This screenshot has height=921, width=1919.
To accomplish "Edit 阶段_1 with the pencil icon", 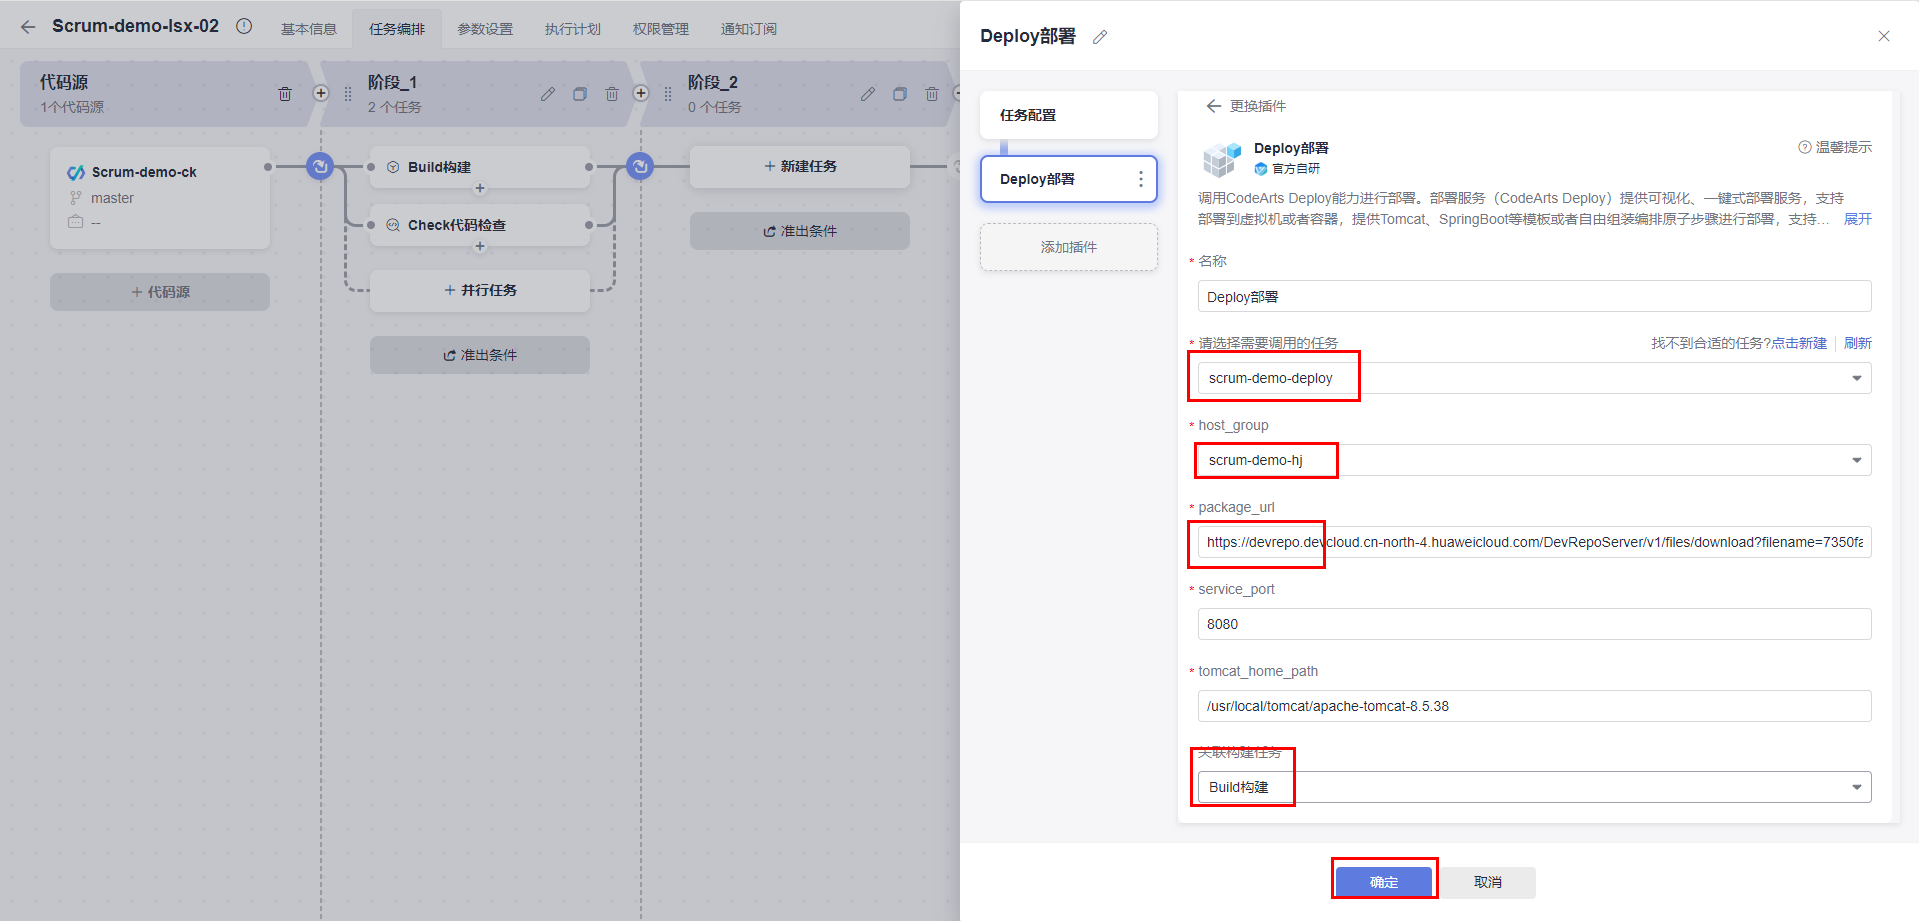I will point(548,94).
